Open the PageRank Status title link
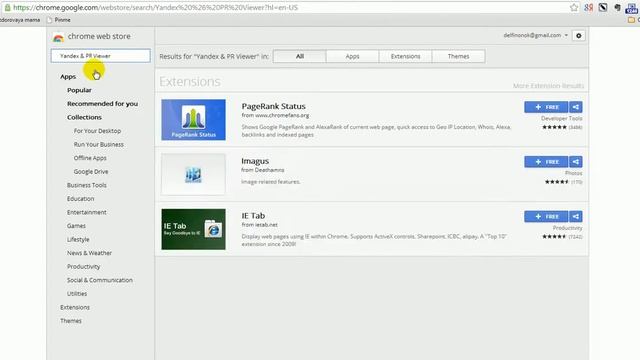Image resolution: width=640 pixels, height=360 pixels. (x=273, y=106)
